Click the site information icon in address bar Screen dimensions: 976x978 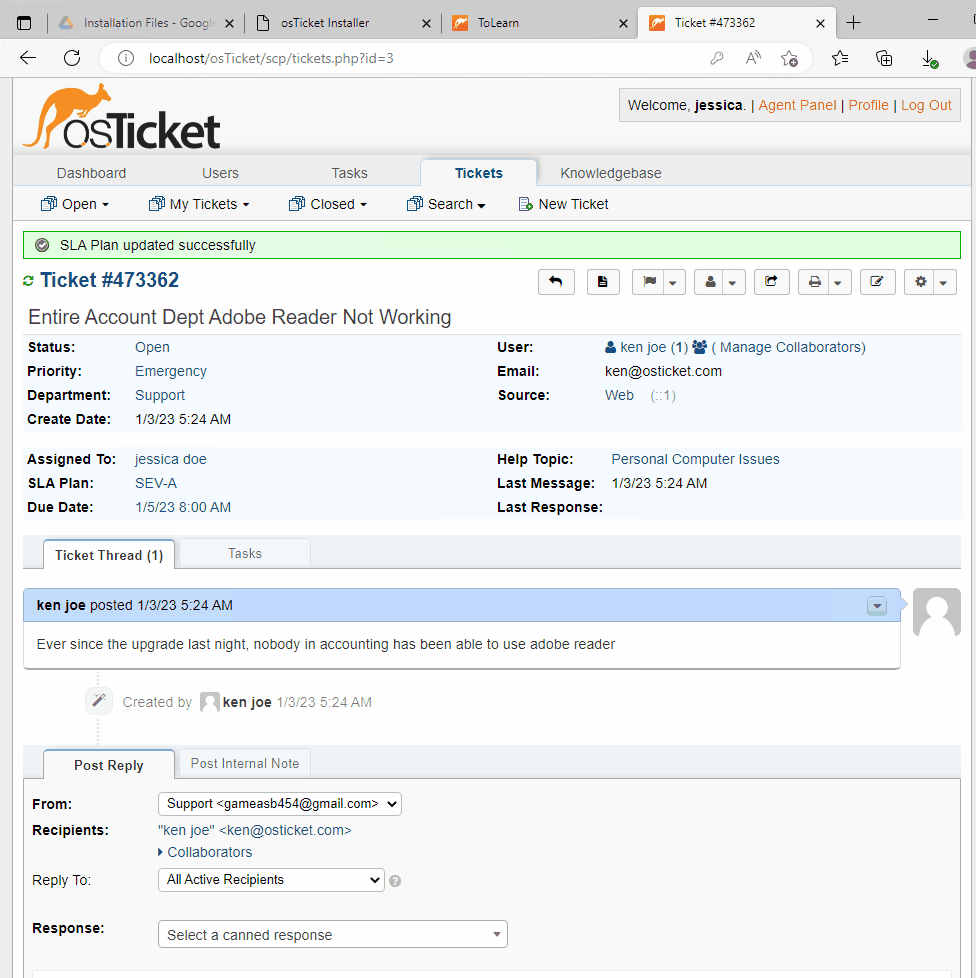coord(126,58)
